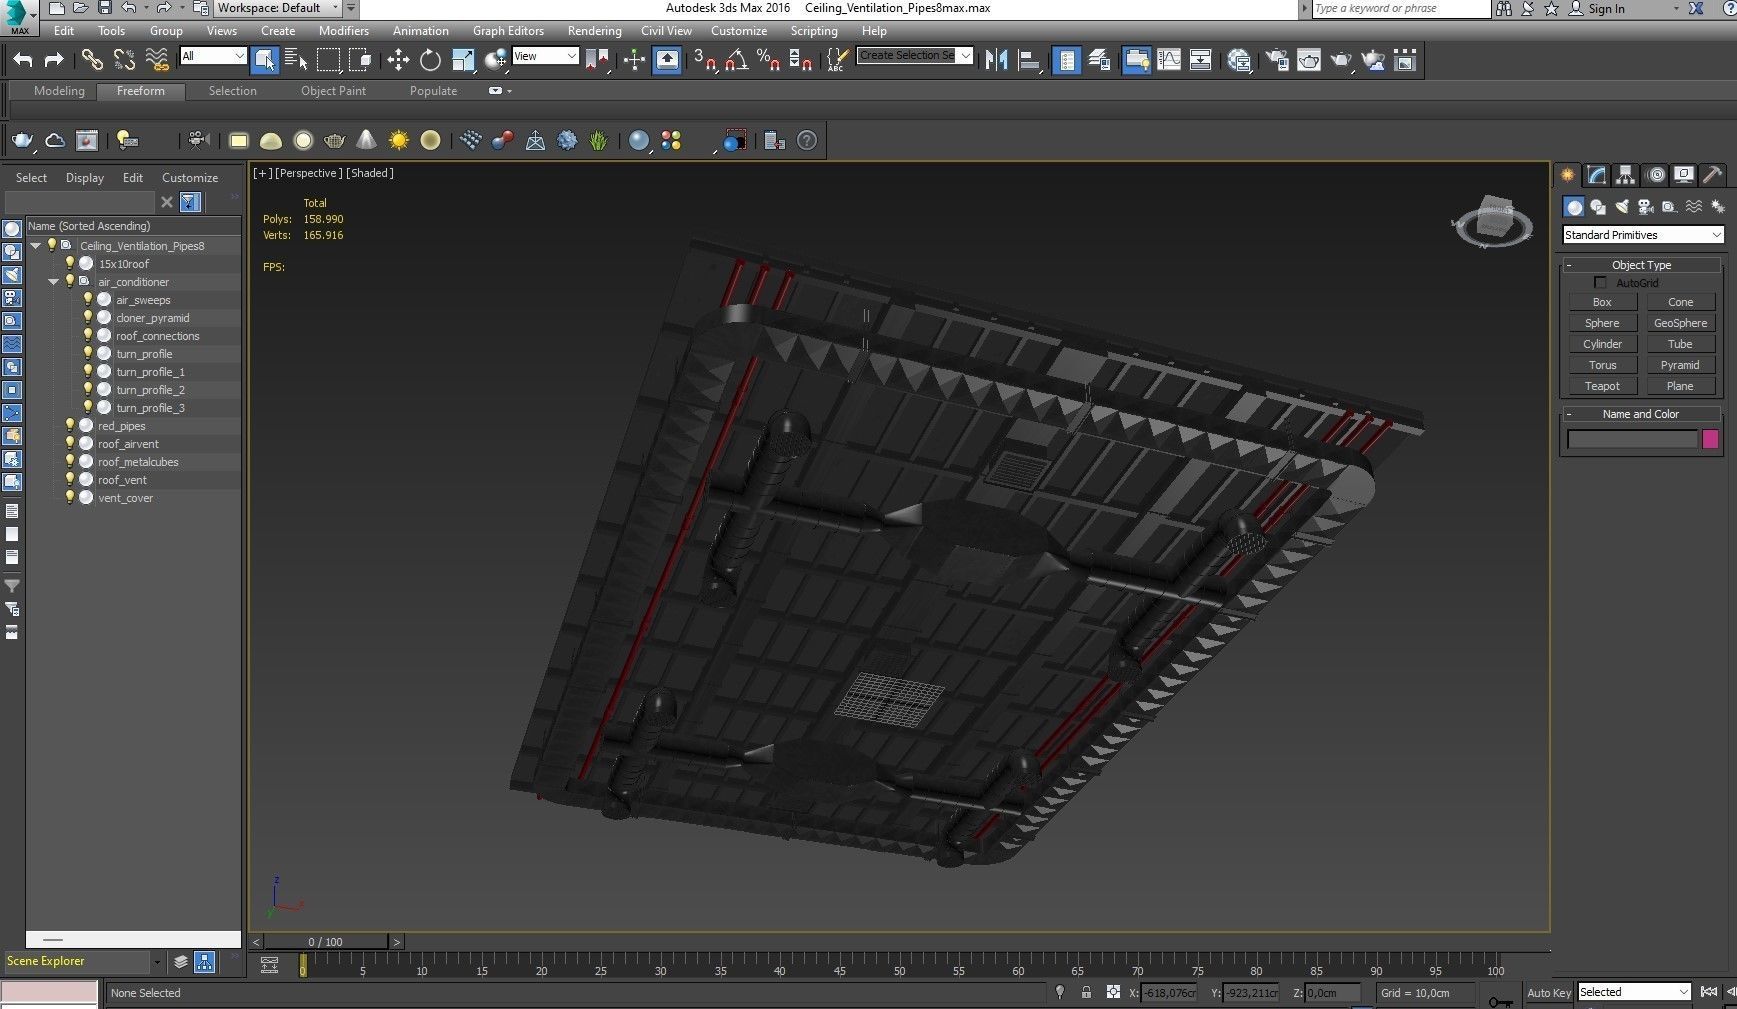The height and width of the screenshot is (1009, 1737).
Task: Create a Box primitive button
Action: 1602,302
